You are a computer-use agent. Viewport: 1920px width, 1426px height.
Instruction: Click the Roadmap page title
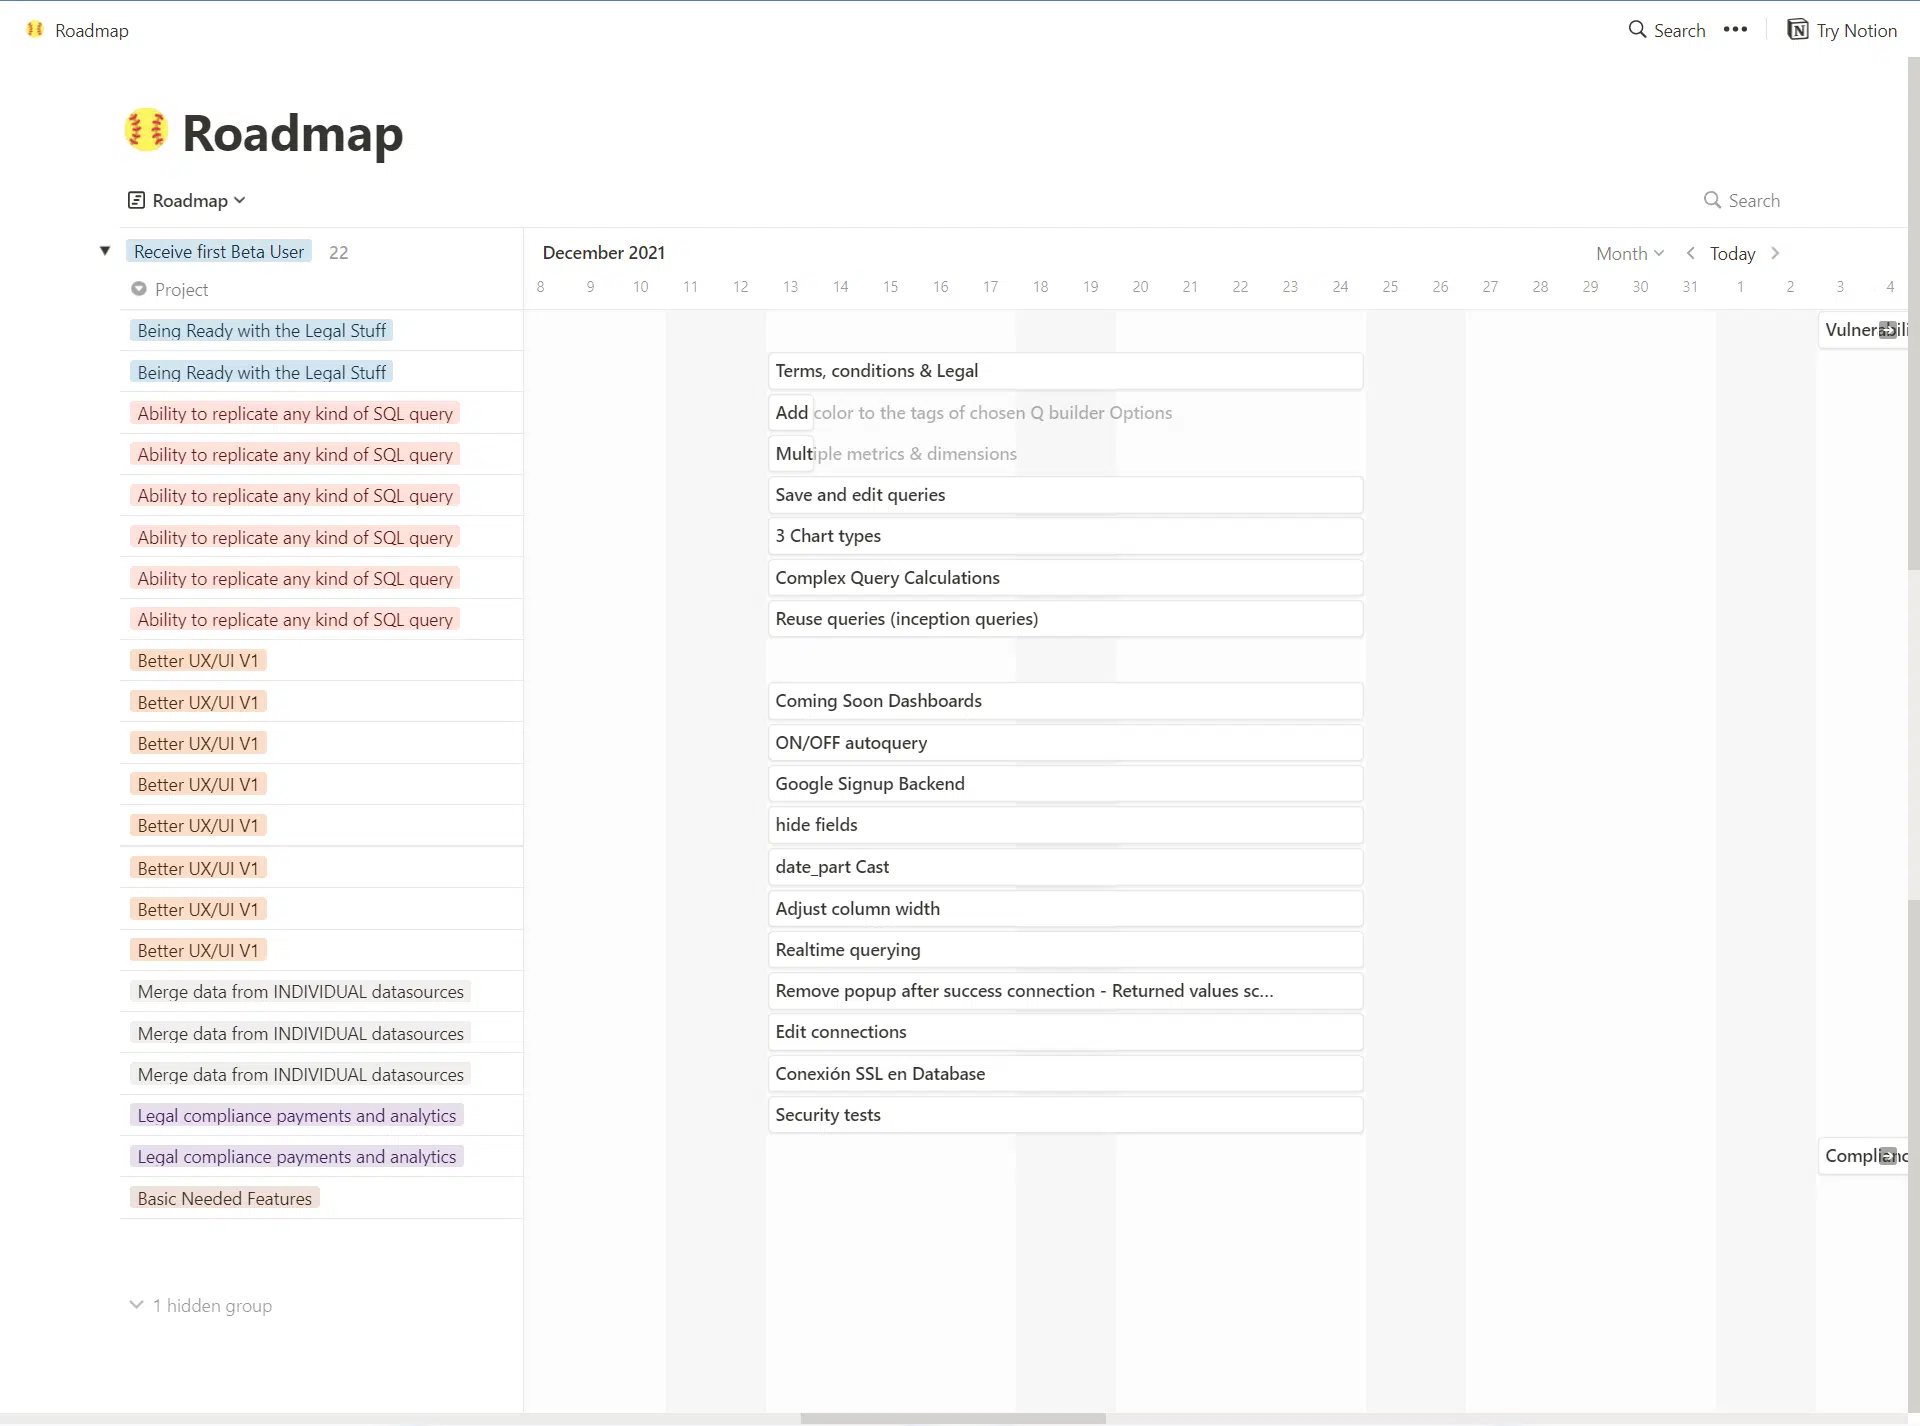point(292,133)
